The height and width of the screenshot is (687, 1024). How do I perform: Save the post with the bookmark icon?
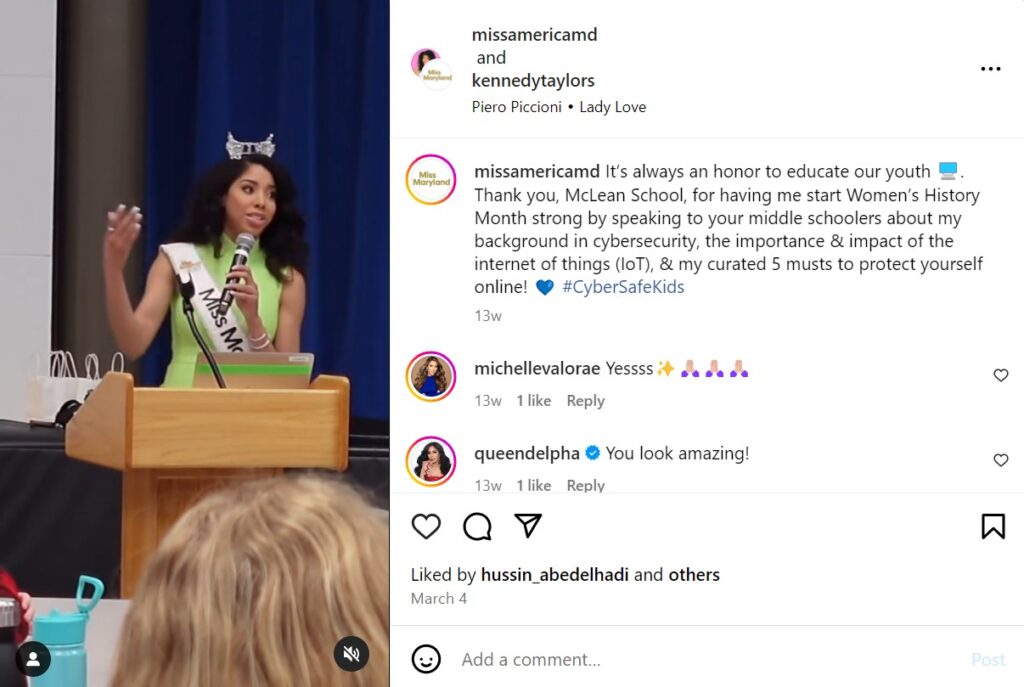pos(993,526)
